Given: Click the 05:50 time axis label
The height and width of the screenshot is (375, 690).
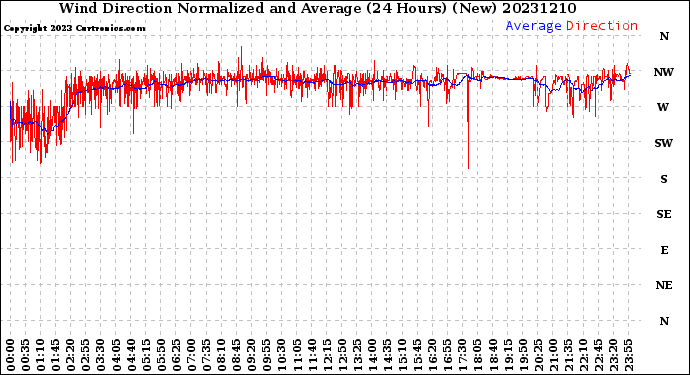Looking at the screenshot, I should point(161,355).
